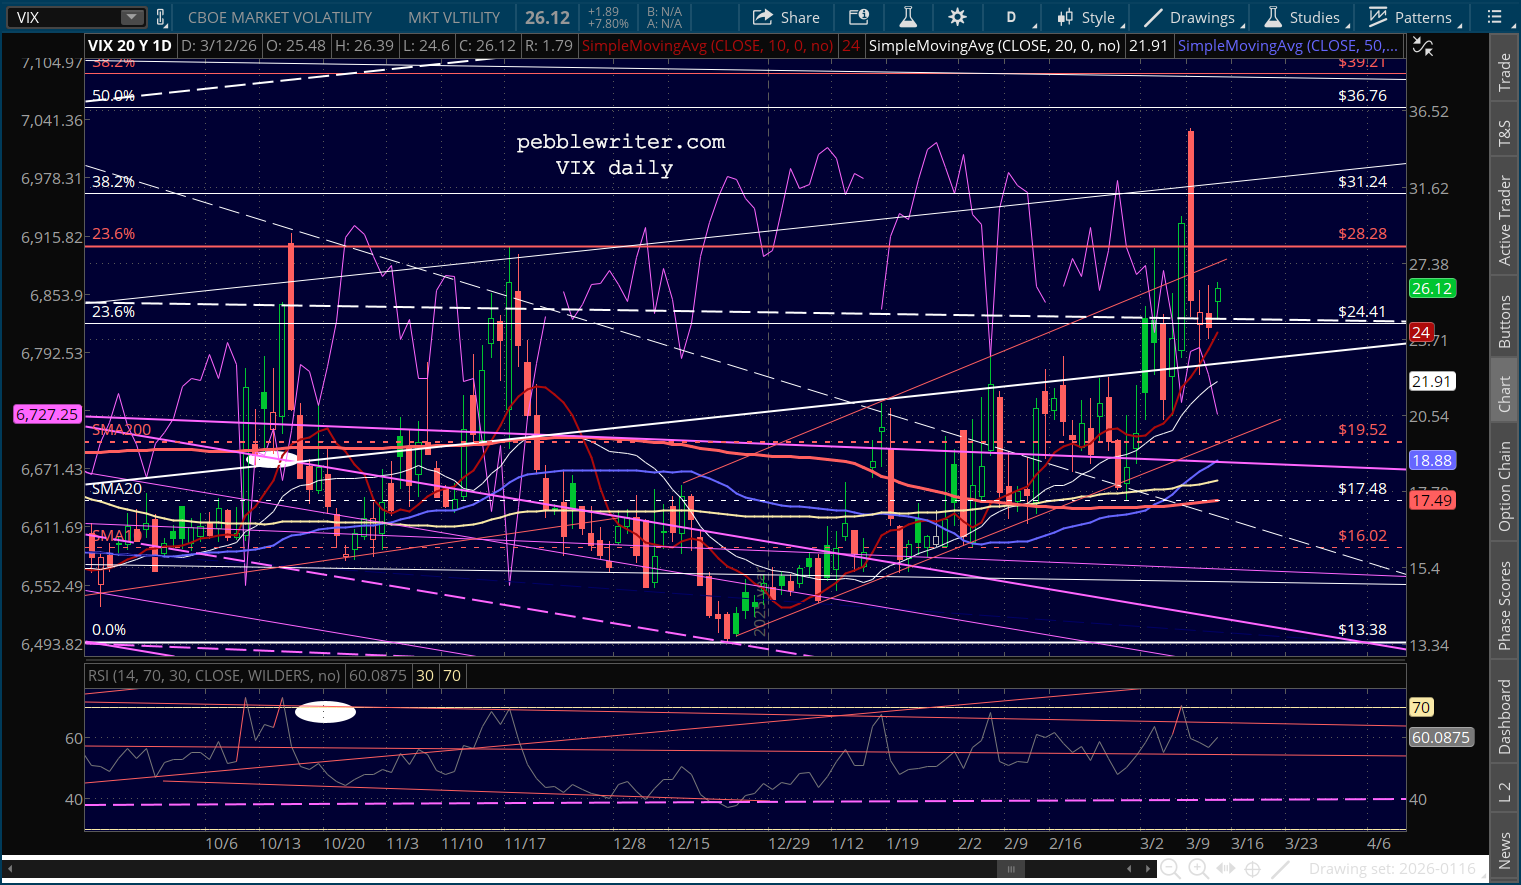Collapse the studies header with arrows icon
1521x885 pixels.
(1422, 46)
